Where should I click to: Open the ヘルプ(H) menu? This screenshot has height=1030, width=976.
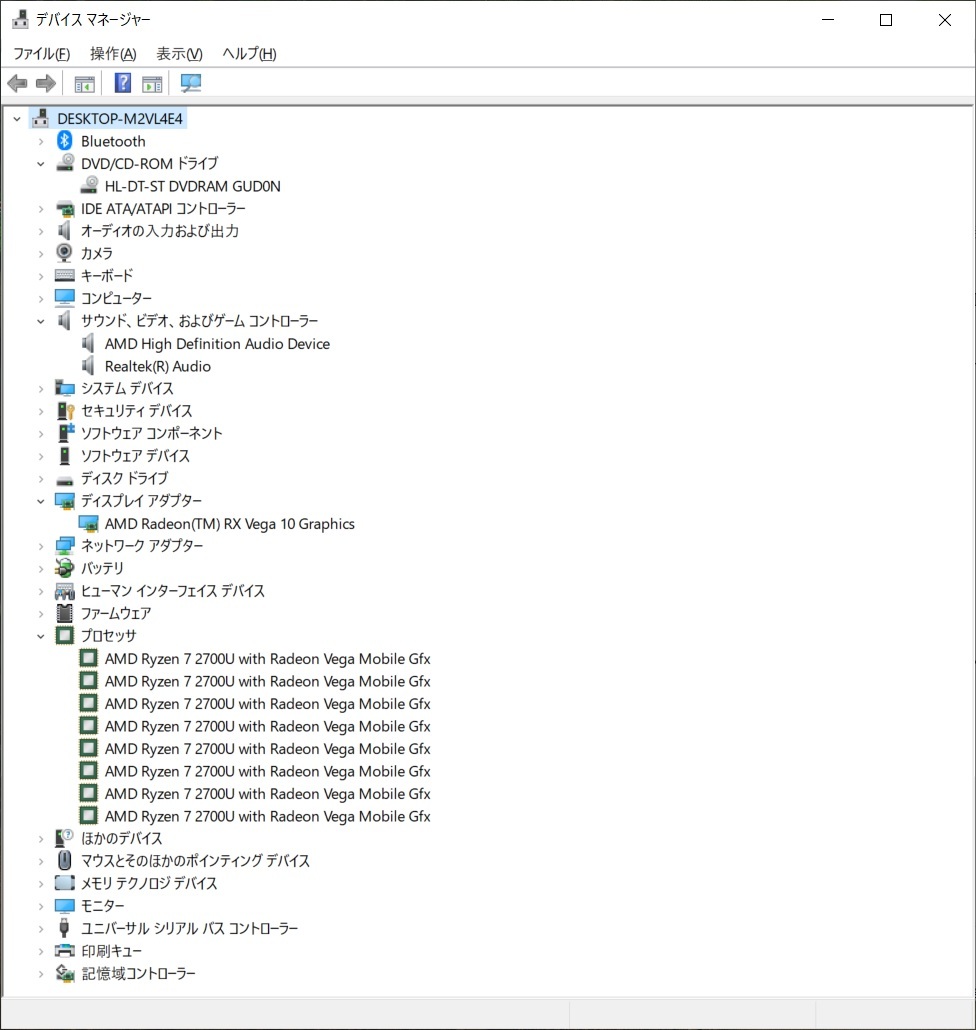pos(249,54)
